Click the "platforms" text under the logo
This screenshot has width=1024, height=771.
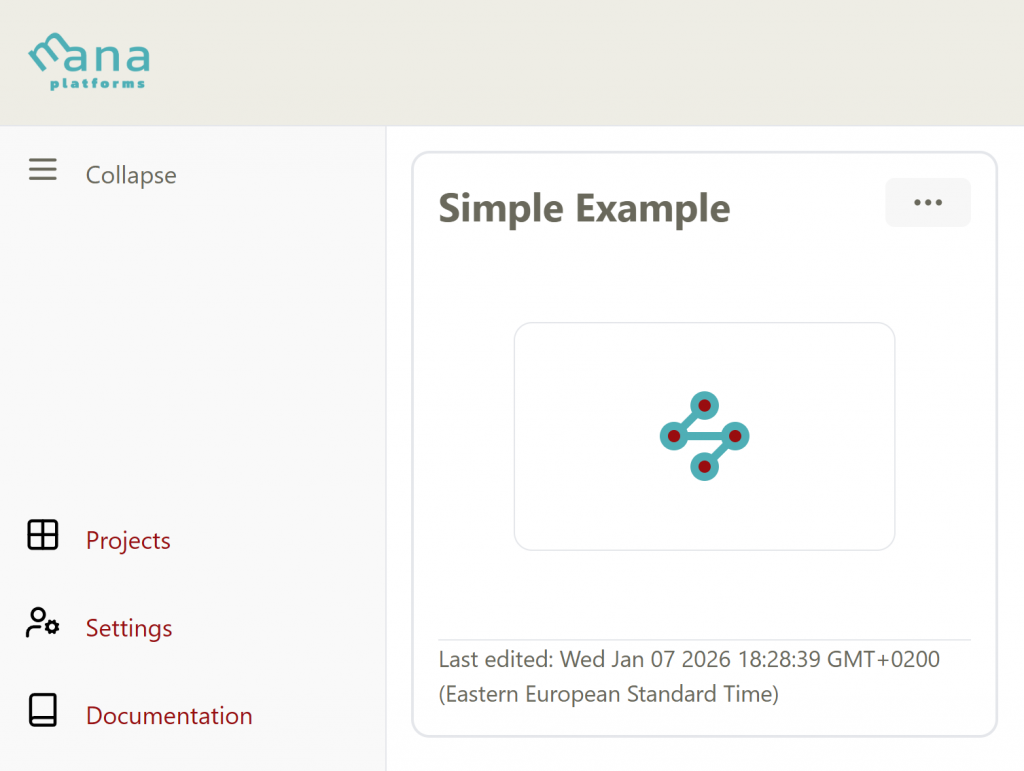[98, 84]
